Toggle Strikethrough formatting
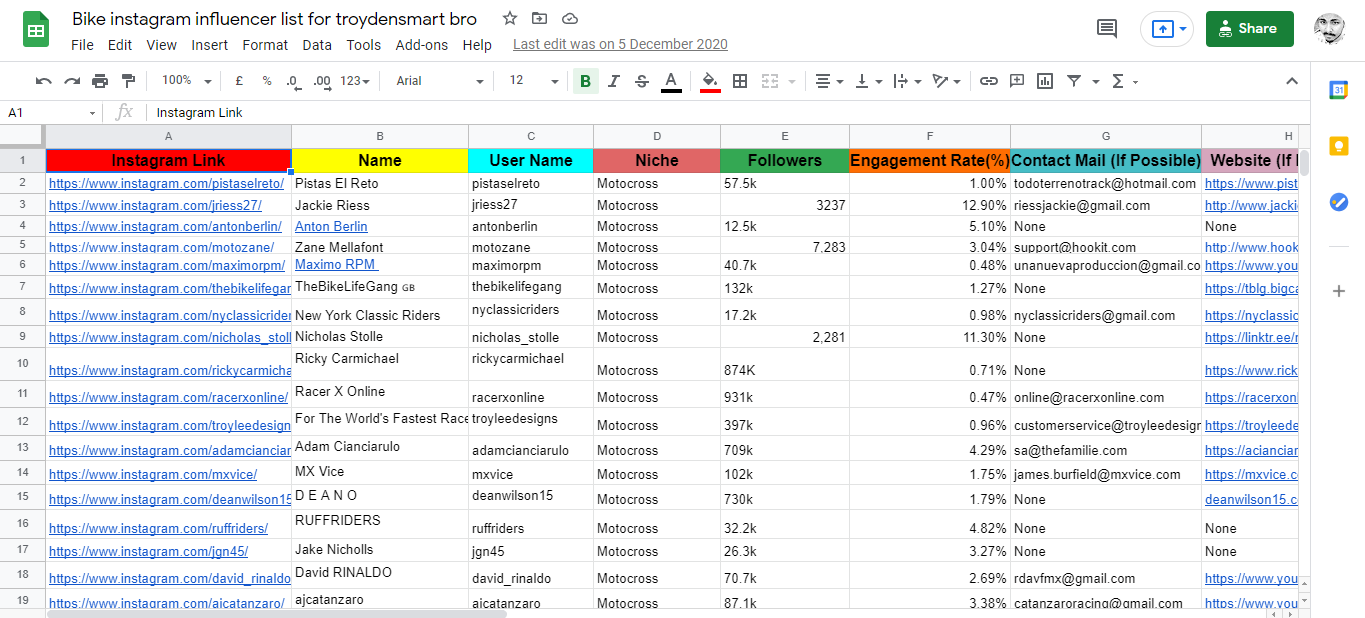This screenshot has width=1365, height=618. tap(642, 81)
